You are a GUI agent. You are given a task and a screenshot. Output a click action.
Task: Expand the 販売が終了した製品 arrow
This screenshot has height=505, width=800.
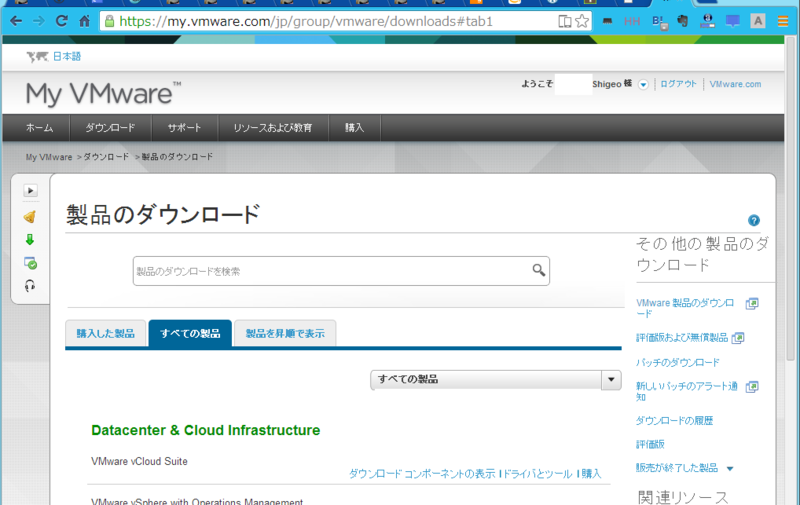click(x=730, y=469)
